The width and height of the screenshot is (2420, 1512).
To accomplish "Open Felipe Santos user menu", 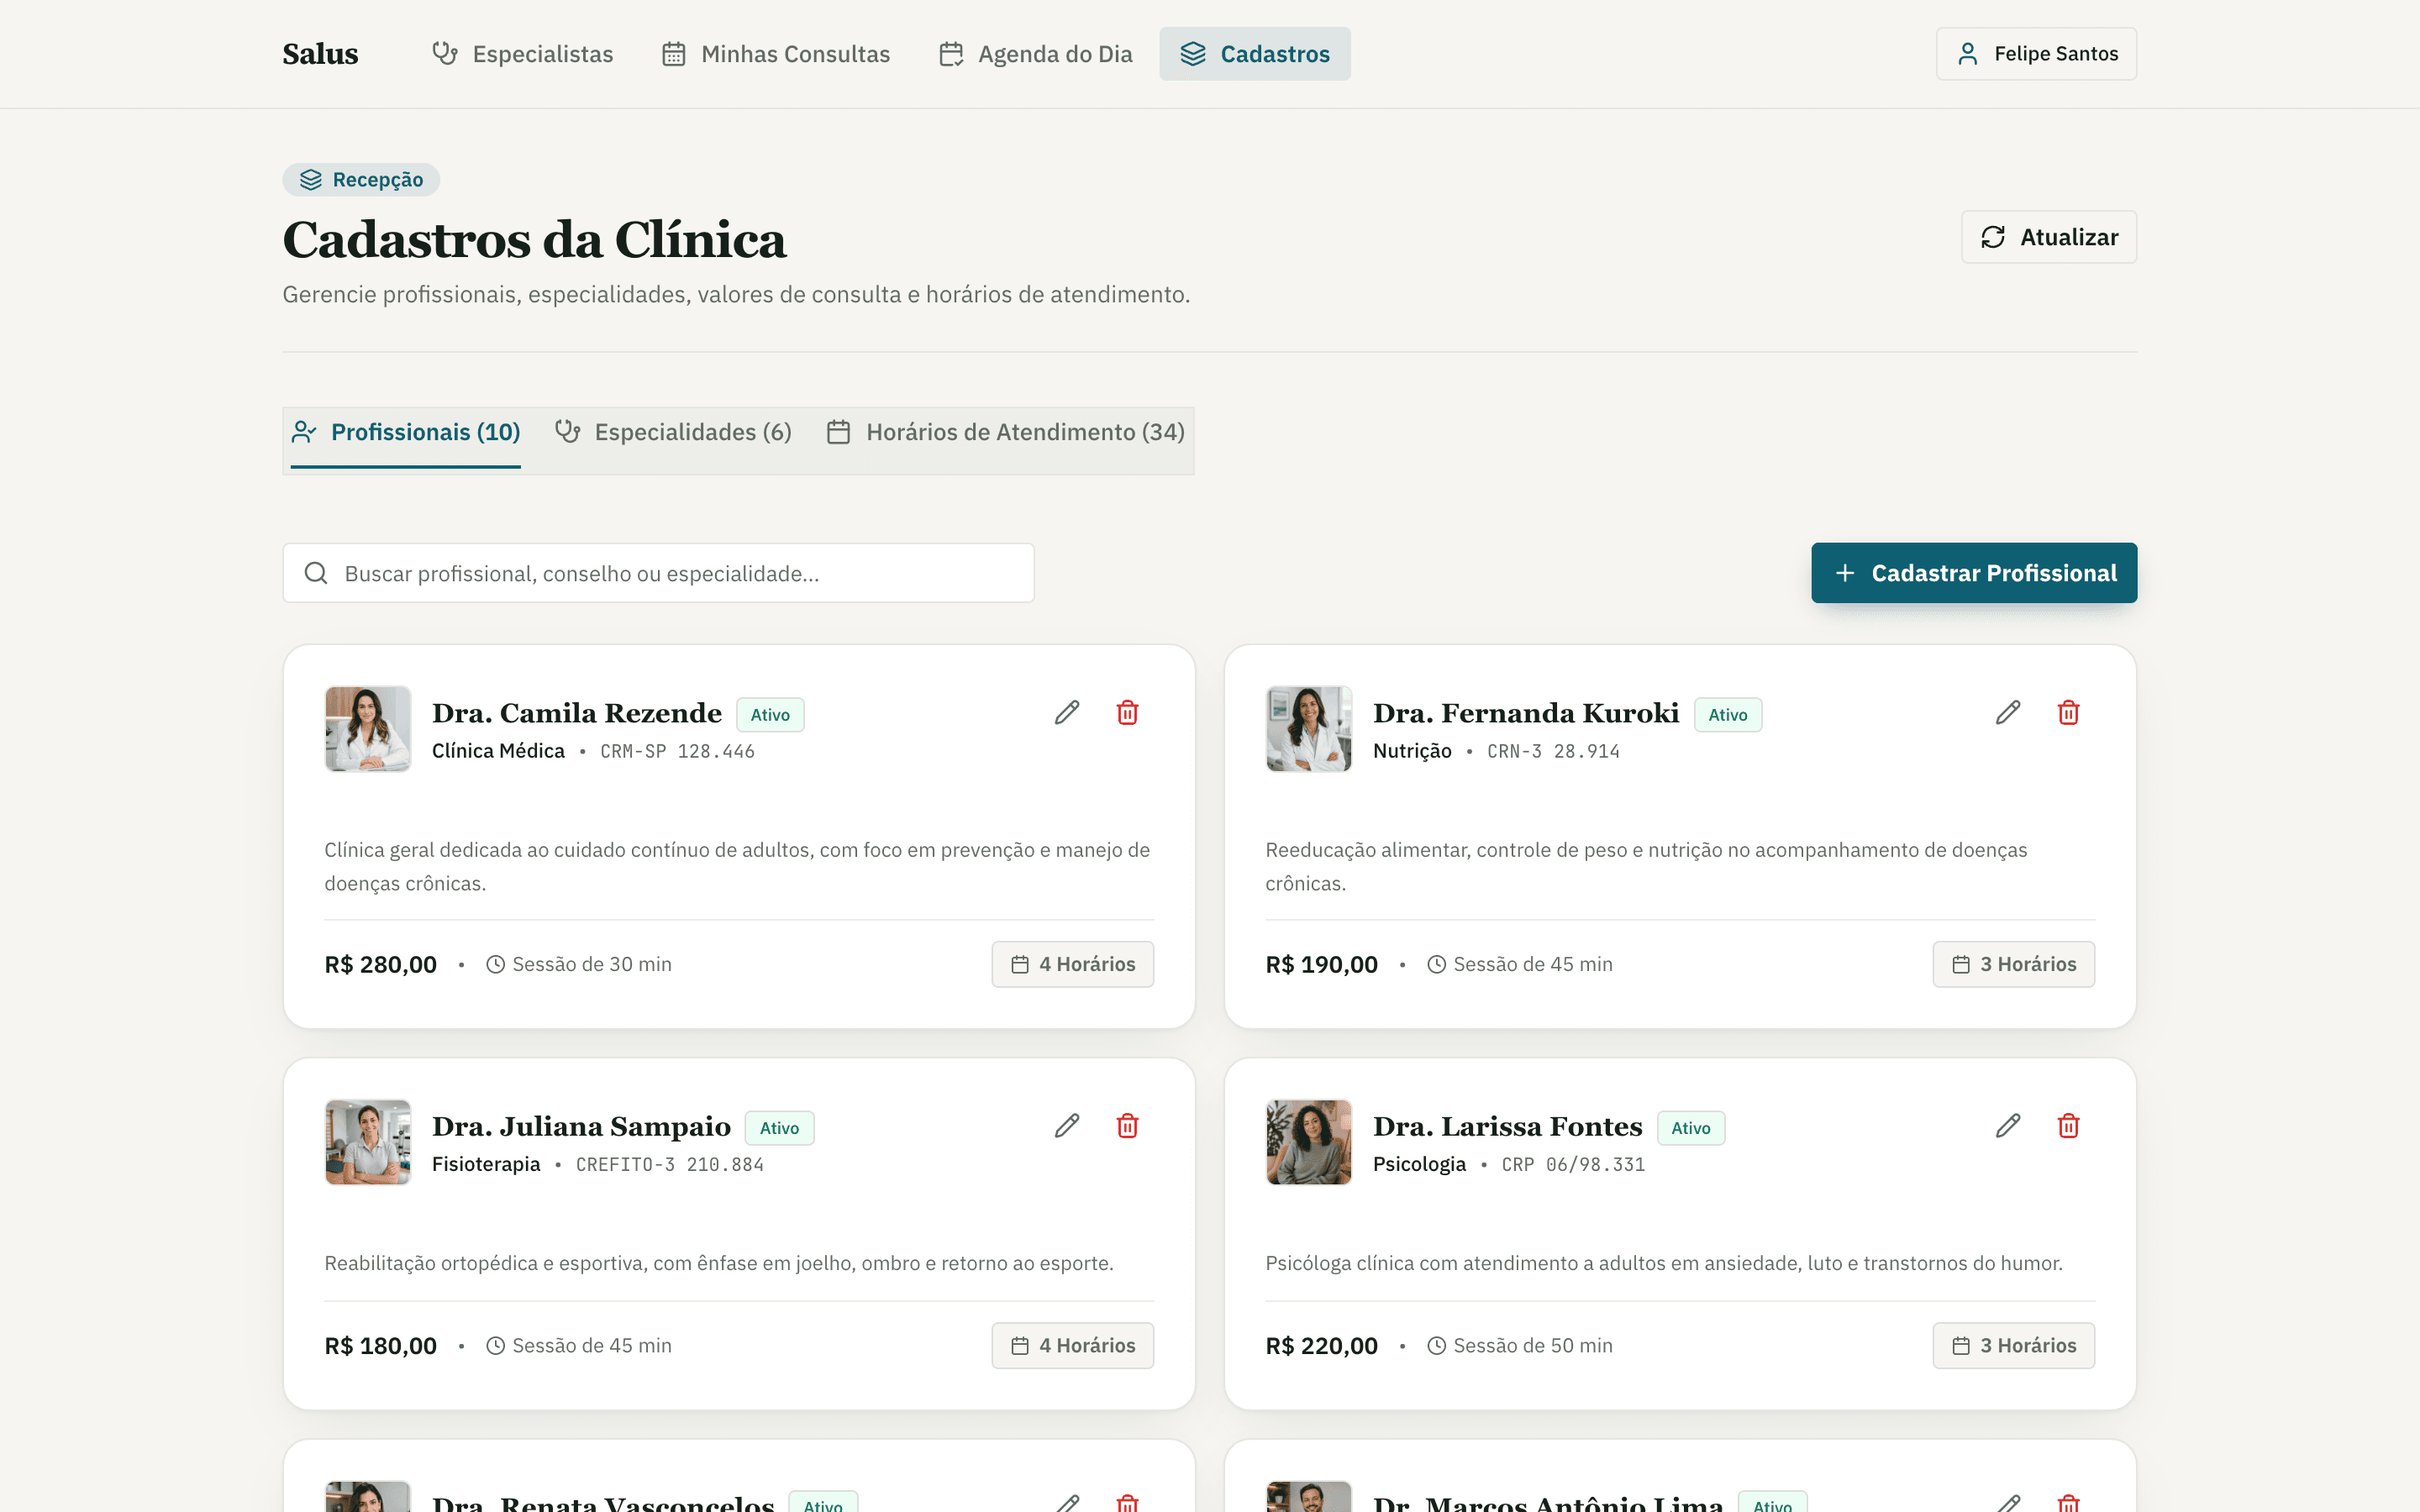I will [2036, 54].
